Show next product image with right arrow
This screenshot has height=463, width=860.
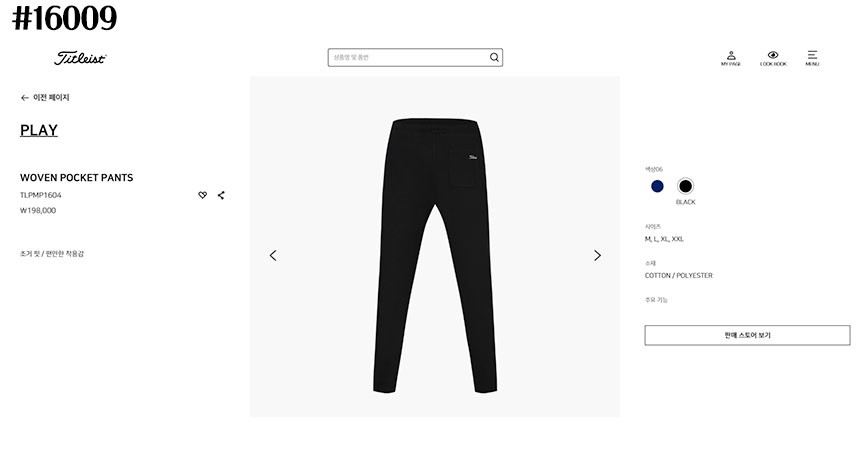pyautogui.click(x=597, y=256)
